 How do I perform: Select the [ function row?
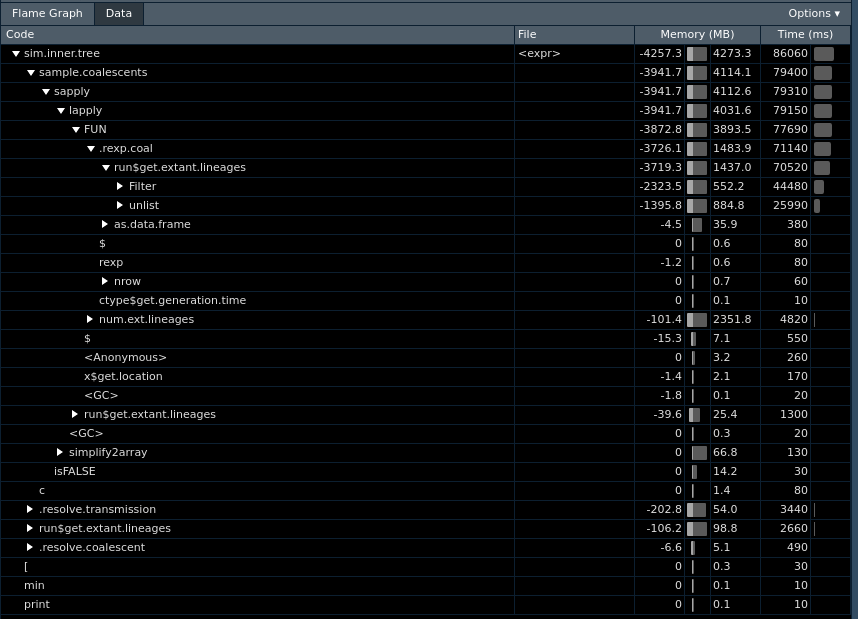[426, 566]
